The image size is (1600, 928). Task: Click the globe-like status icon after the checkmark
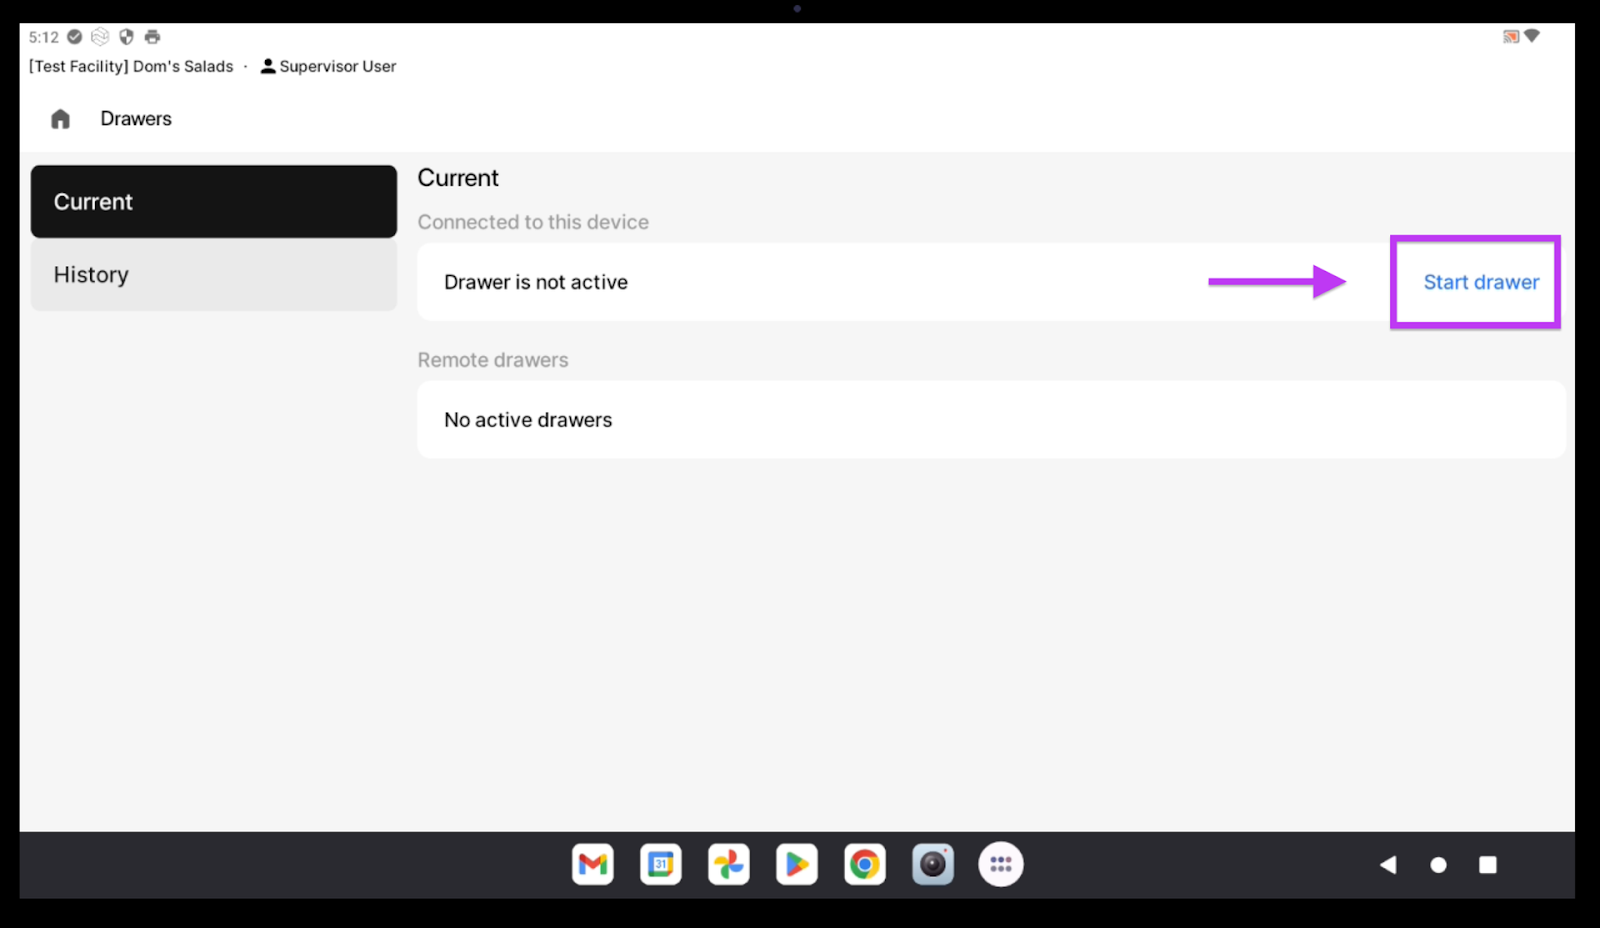(x=100, y=37)
